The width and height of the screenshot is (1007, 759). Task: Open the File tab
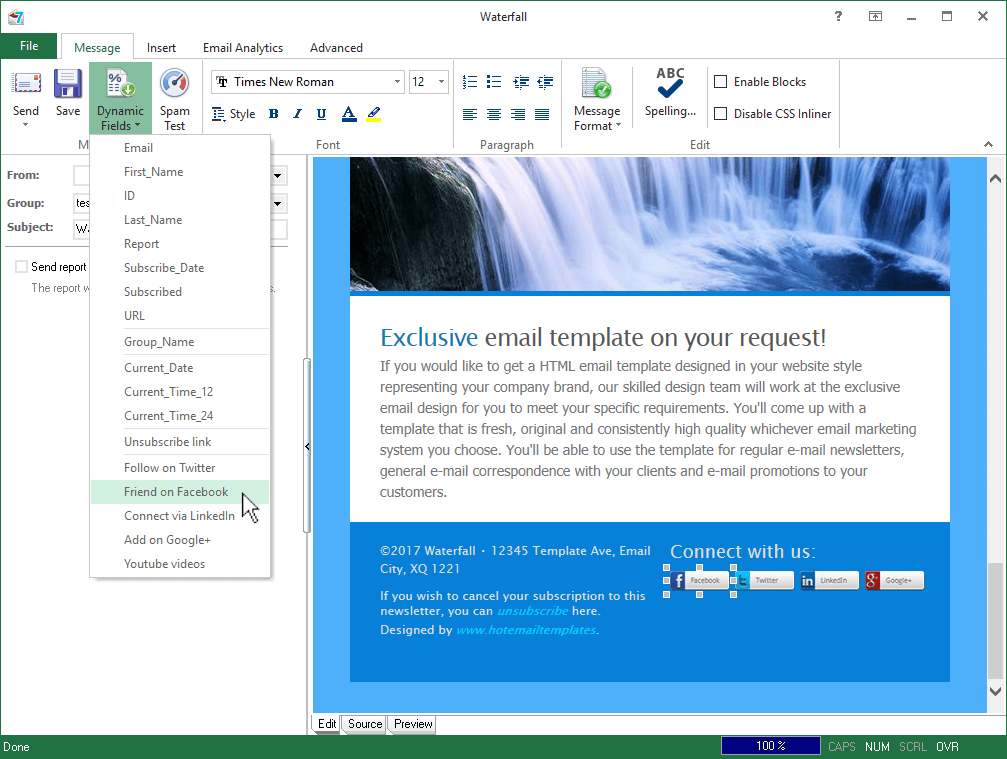tap(29, 46)
